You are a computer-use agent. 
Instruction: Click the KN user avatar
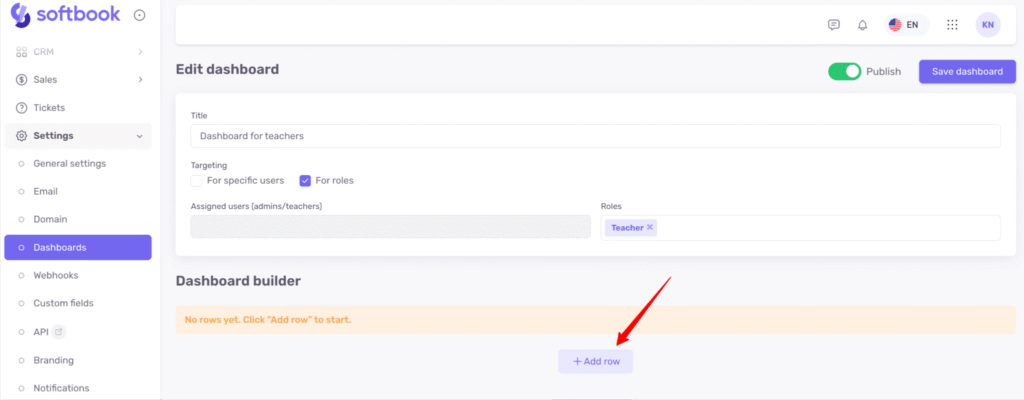[x=988, y=25]
